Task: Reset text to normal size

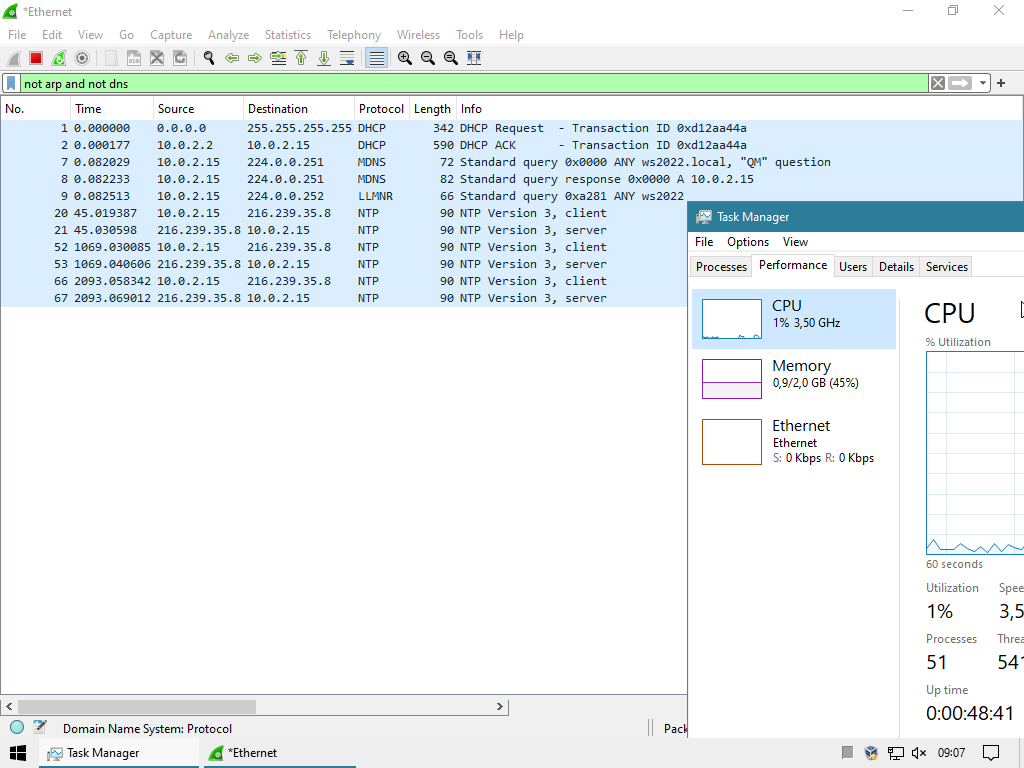Action: pyautogui.click(x=451, y=58)
